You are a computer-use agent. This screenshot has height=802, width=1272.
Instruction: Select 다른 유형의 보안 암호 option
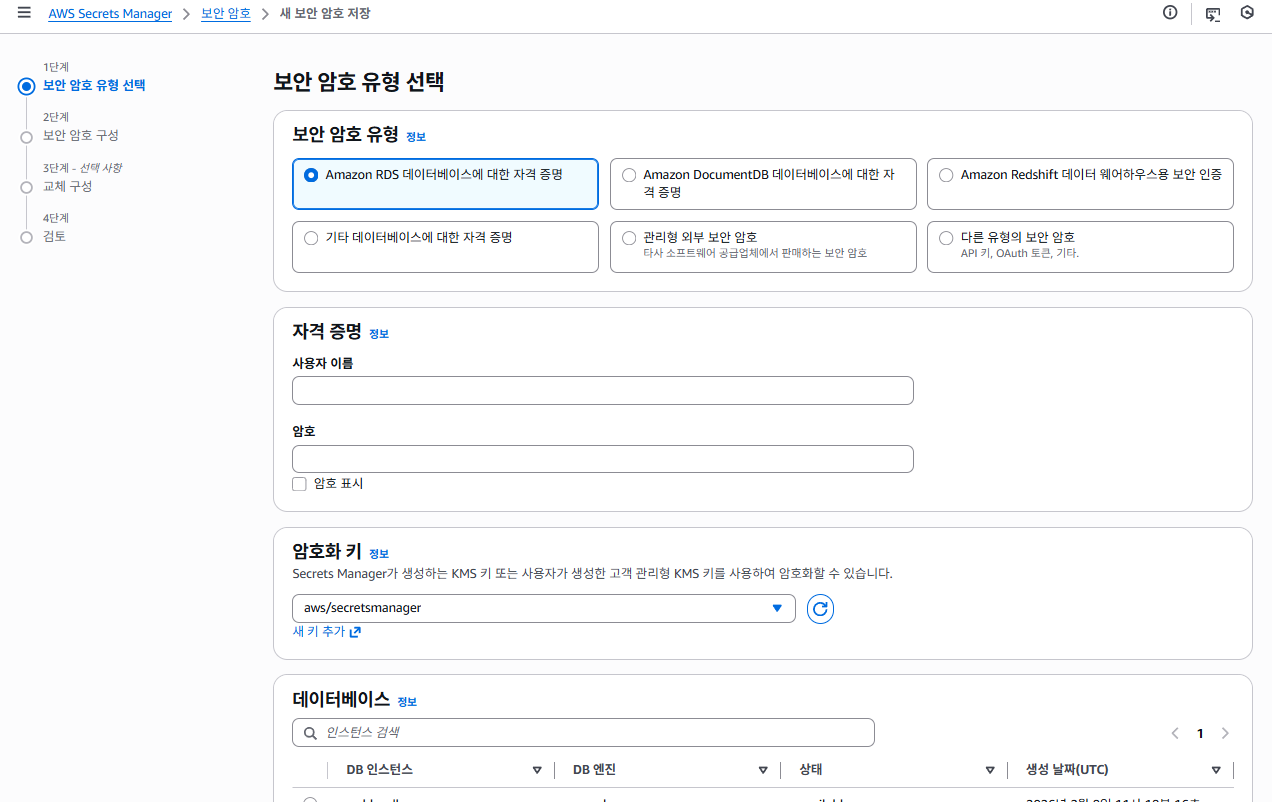pos(1080,247)
